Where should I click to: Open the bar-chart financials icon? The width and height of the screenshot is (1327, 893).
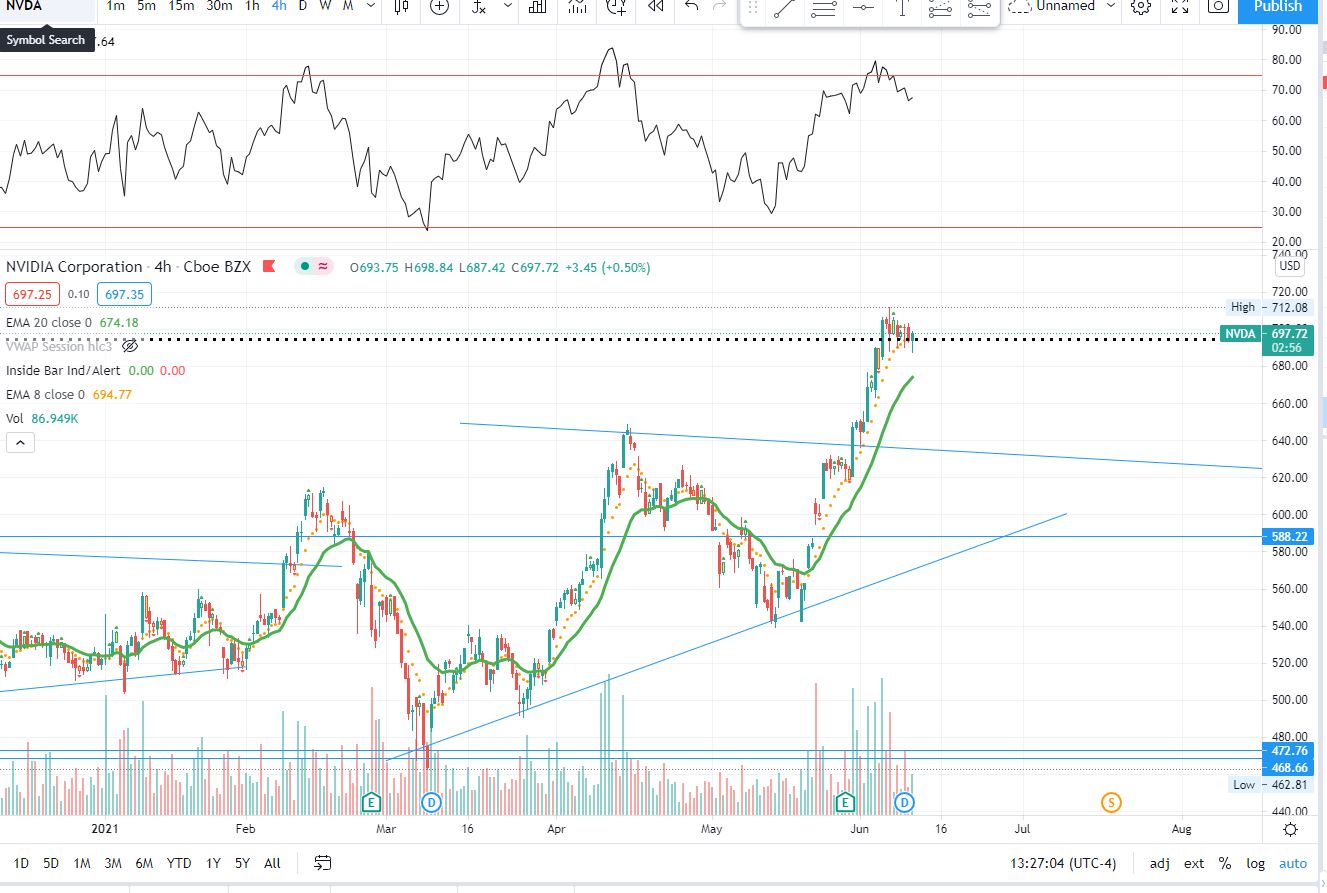[x=538, y=6]
